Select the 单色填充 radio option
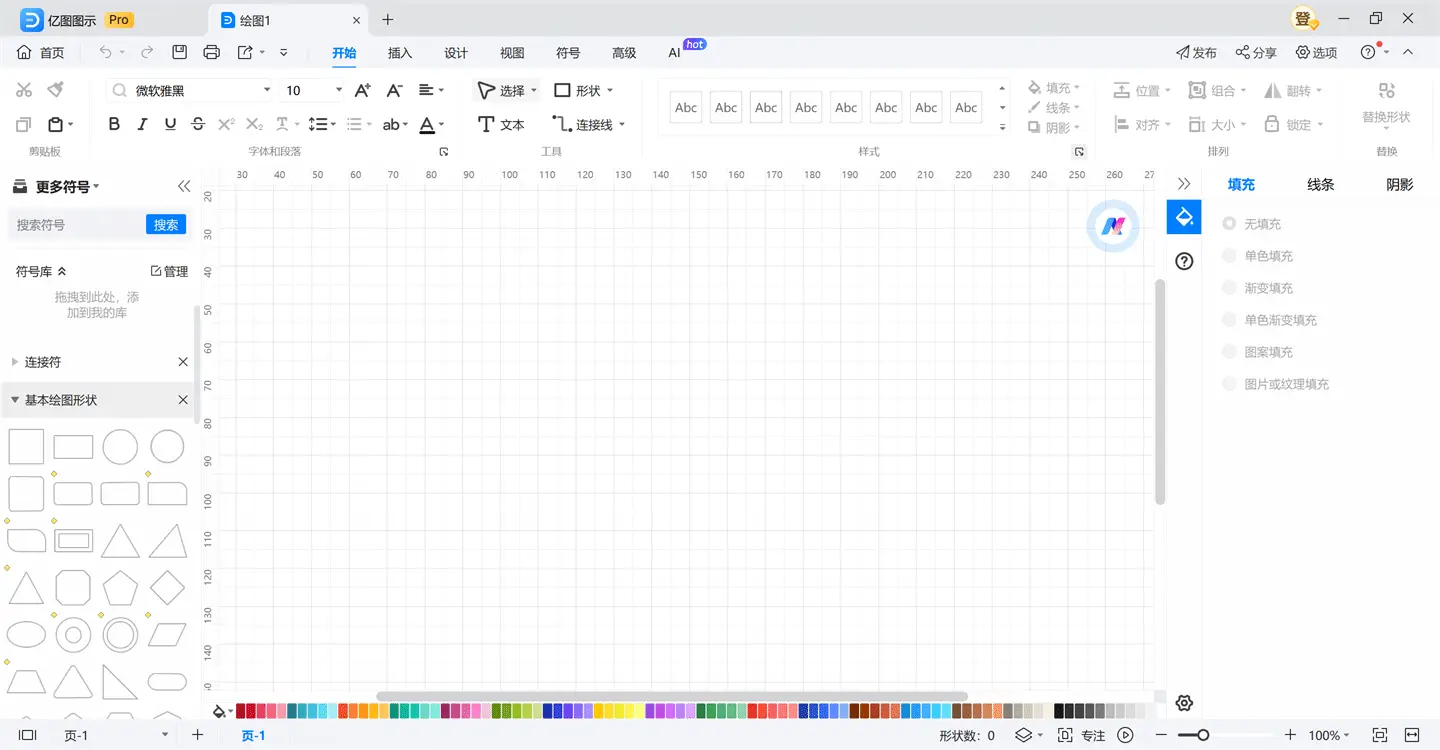Image resolution: width=1440 pixels, height=750 pixels. pos(1229,256)
